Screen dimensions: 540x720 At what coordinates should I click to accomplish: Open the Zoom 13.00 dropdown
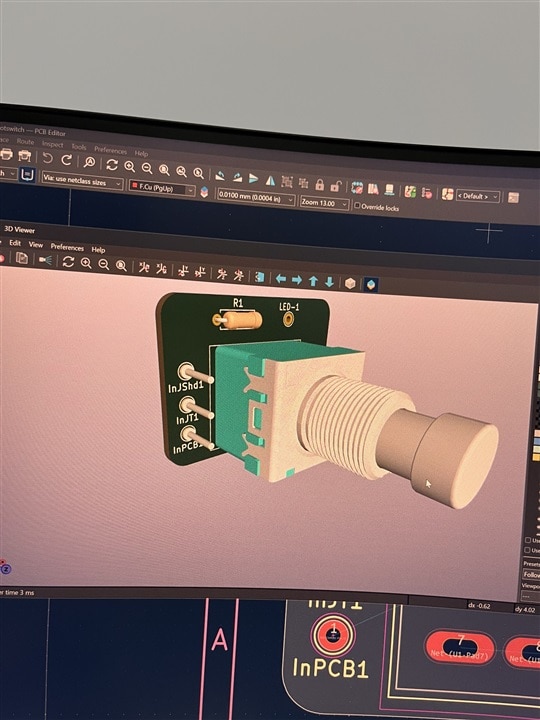pos(324,202)
